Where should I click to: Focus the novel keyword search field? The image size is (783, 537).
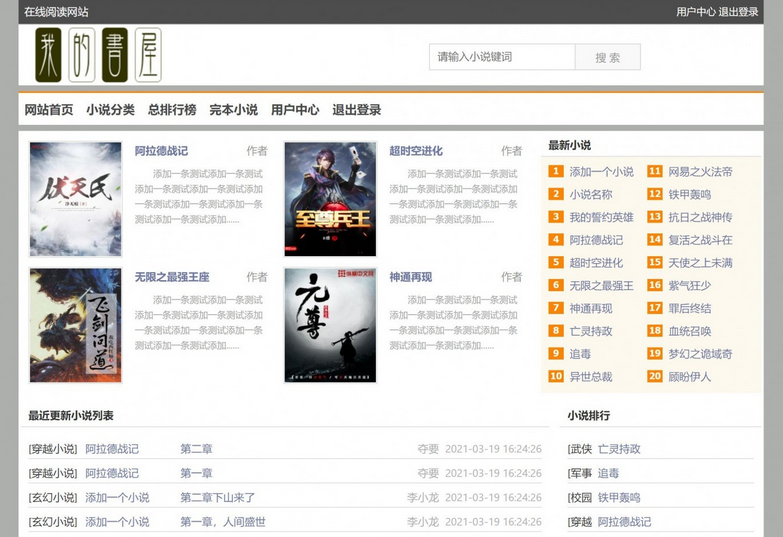click(502, 57)
